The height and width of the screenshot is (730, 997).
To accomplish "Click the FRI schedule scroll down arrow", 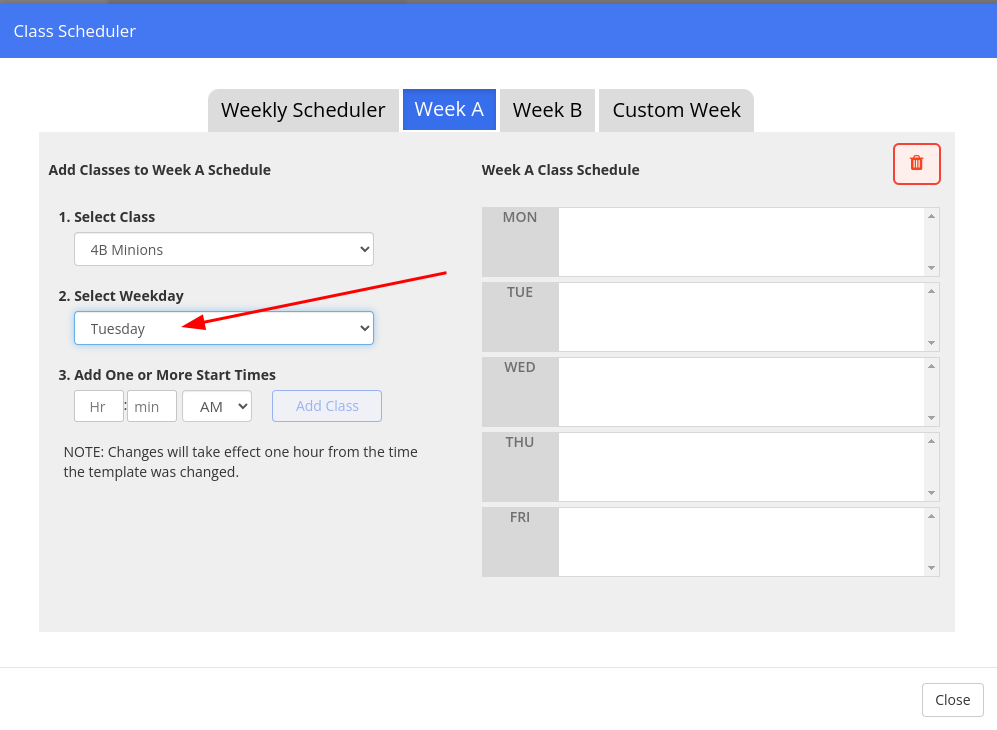I will click(x=932, y=568).
